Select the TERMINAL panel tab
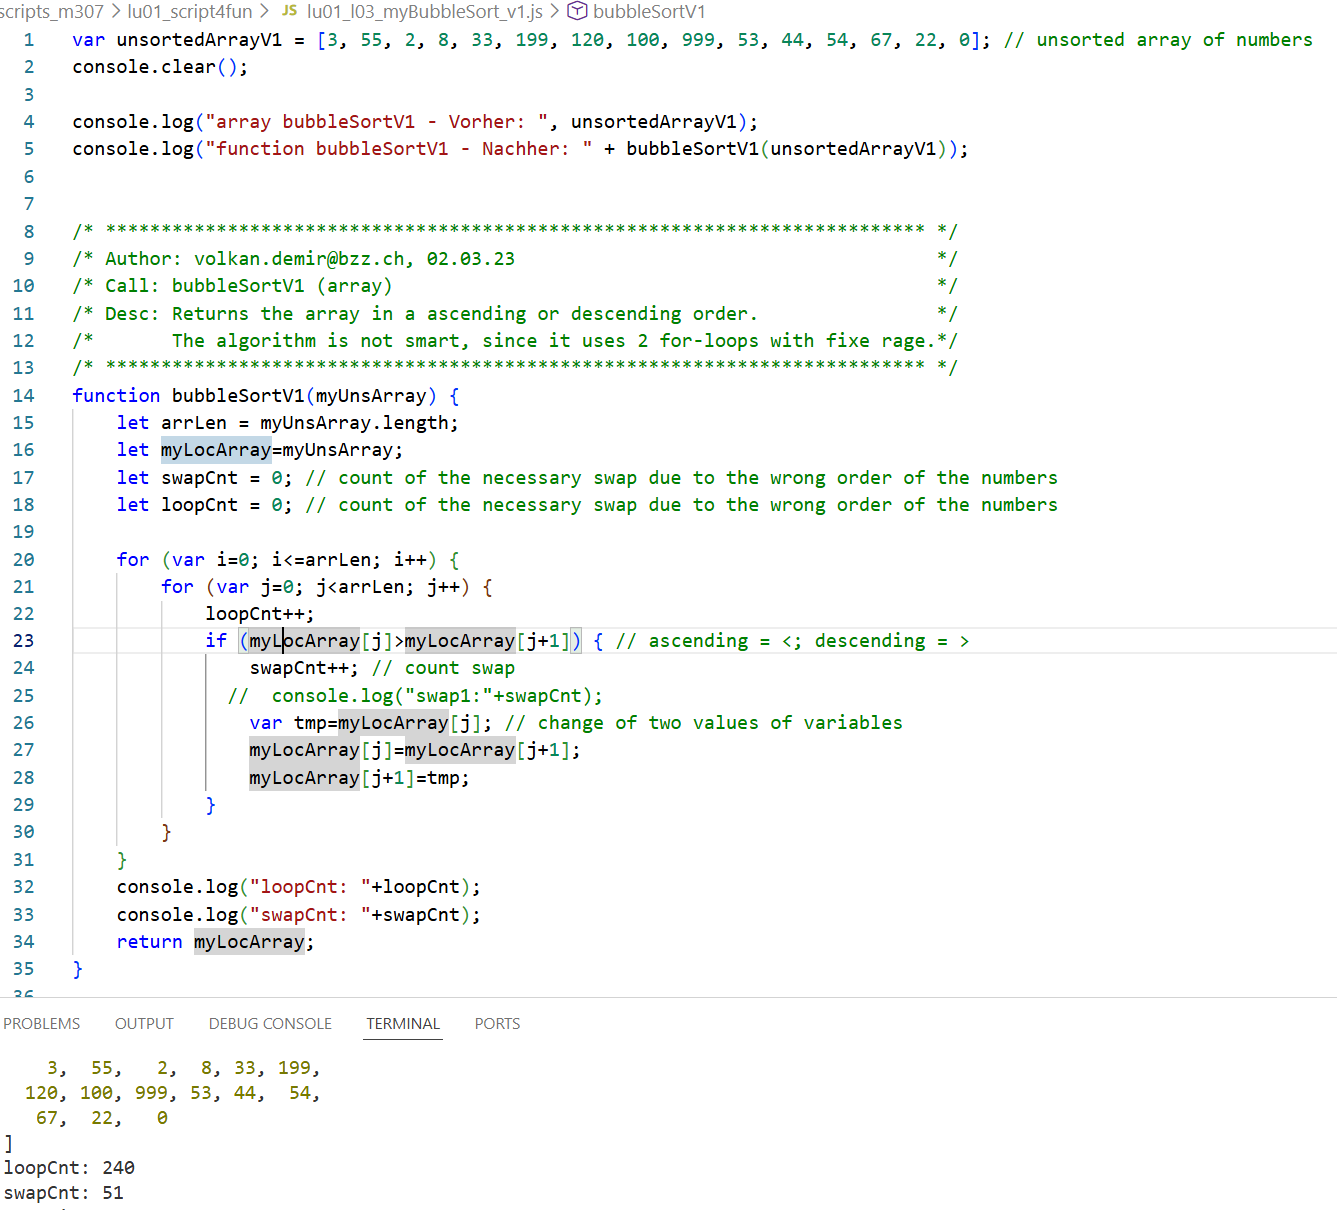 tap(402, 1023)
